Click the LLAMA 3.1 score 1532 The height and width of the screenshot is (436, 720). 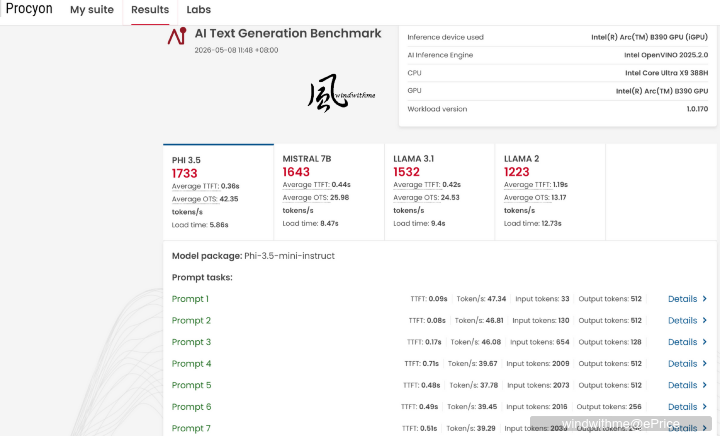406,172
